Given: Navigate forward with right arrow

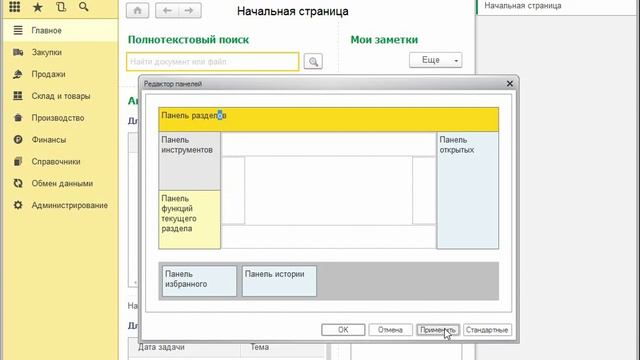Looking at the screenshot, I should 189,11.
